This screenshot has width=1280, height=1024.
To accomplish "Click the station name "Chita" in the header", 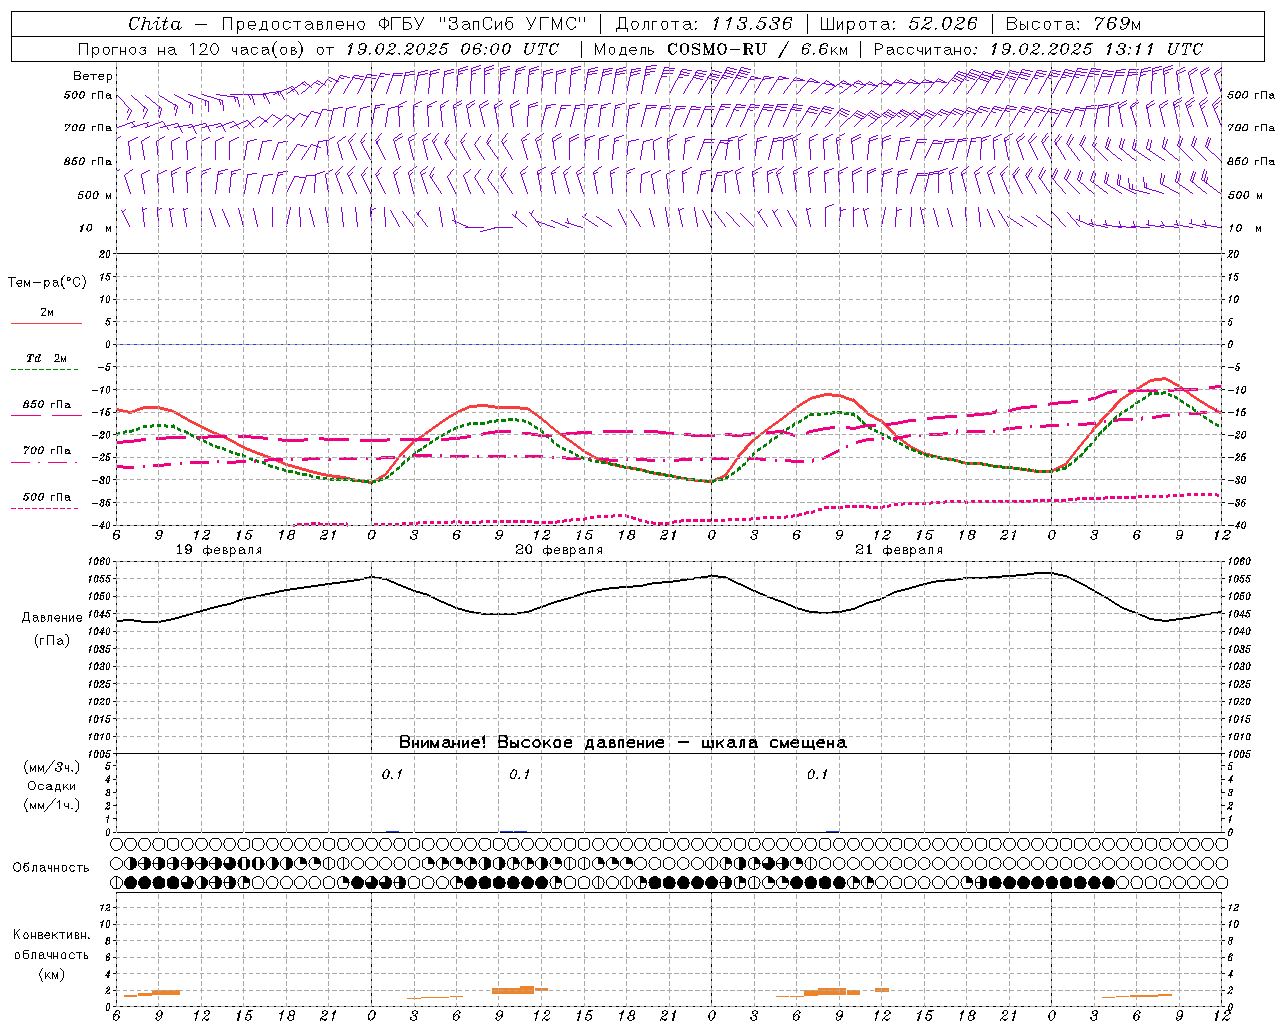I will 155,24.
